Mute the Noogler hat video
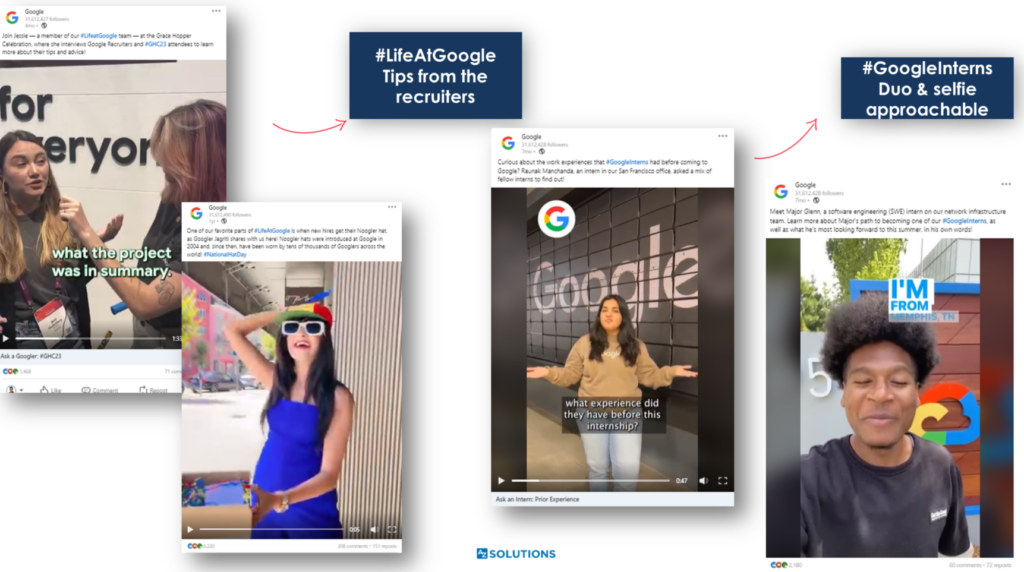Image resolution: width=1024 pixels, height=572 pixels. point(374,530)
